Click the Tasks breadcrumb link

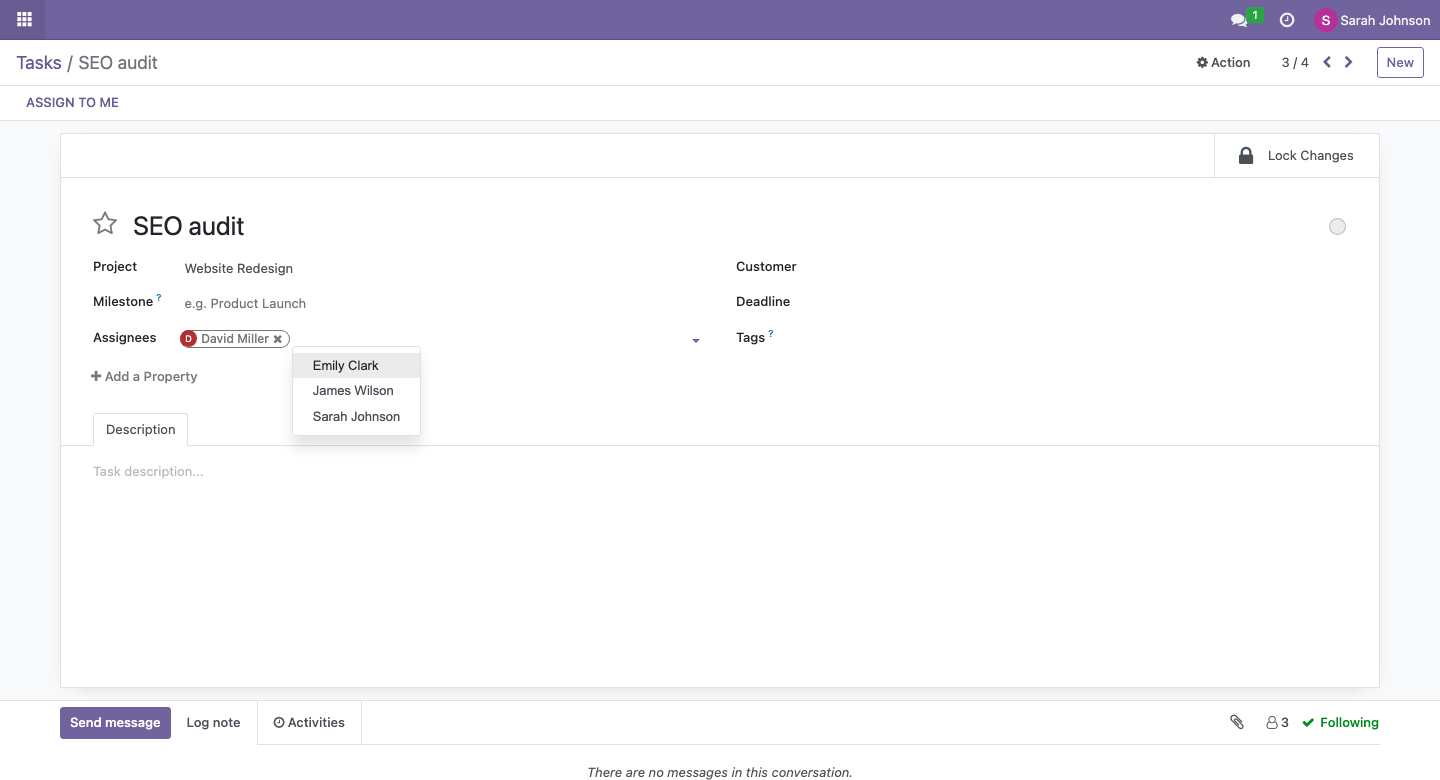pos(39,62)
